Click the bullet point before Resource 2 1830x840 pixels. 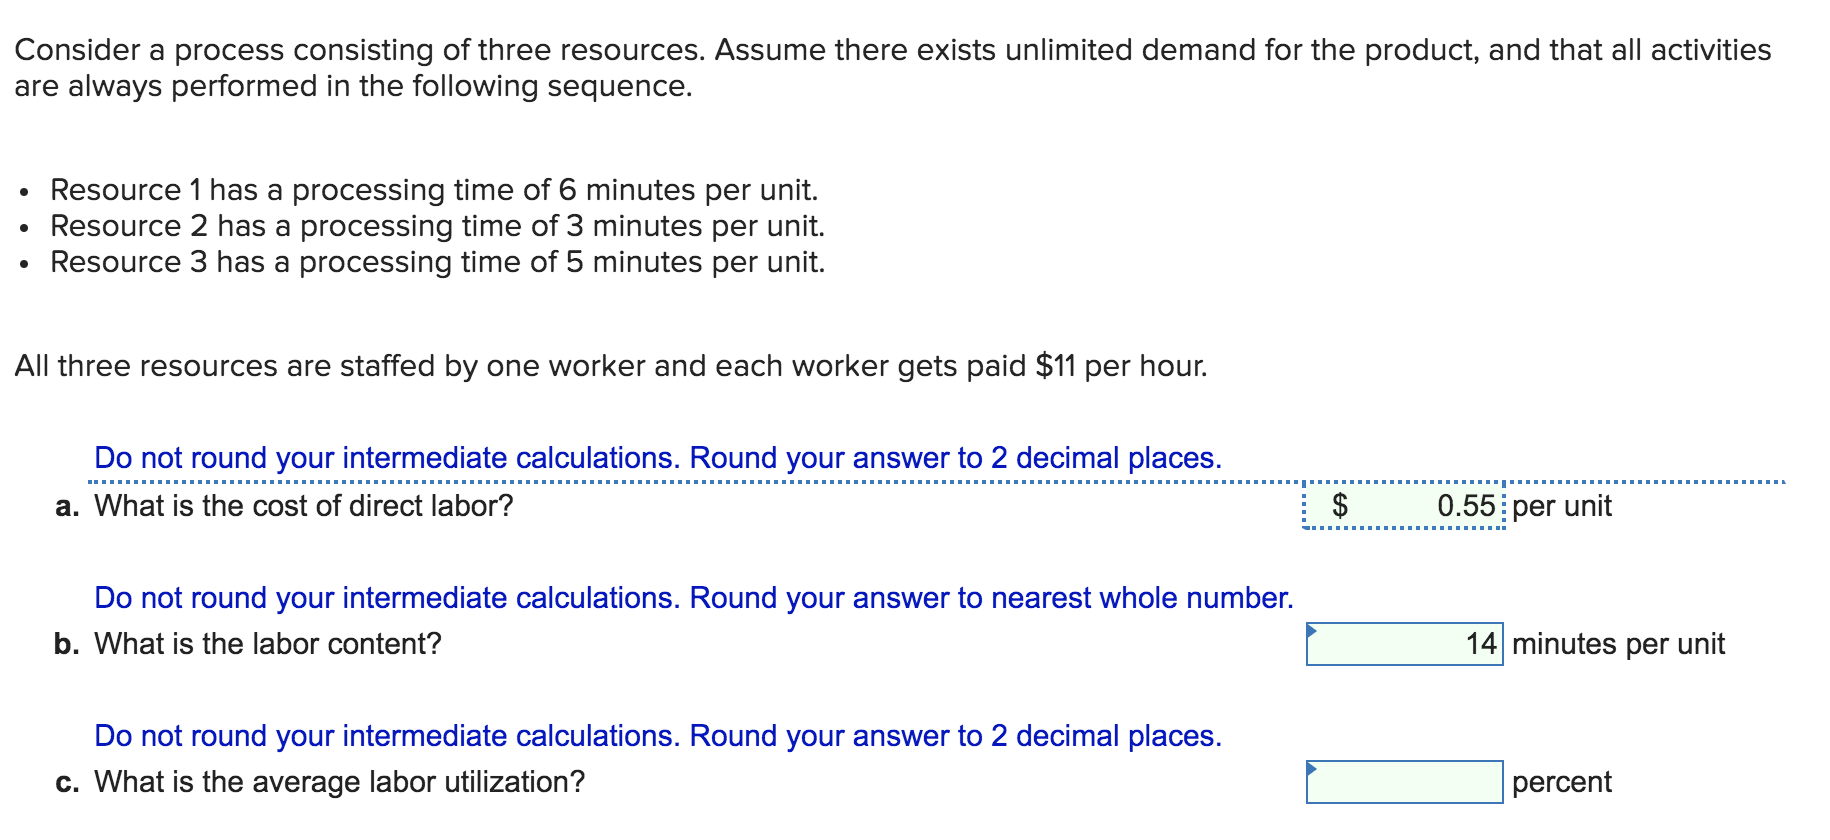point(23,229)
